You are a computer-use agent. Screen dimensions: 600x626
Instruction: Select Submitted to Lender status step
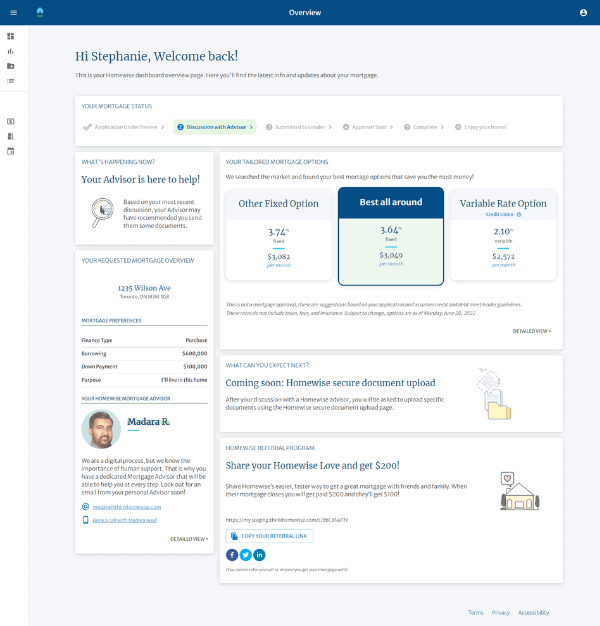pyautogui.click(x=299, y=127)
